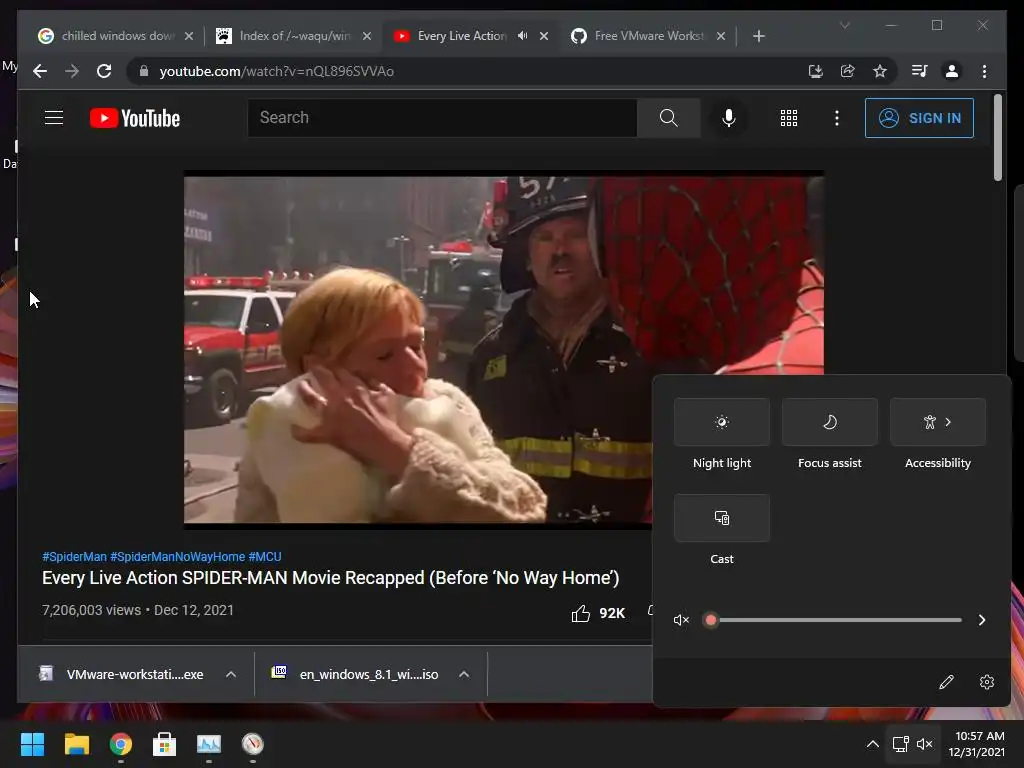Open the clock showing 10:57 AM
Image resolution: width=1024 pixels, height=768 pixels.
[x=978, y=744]
